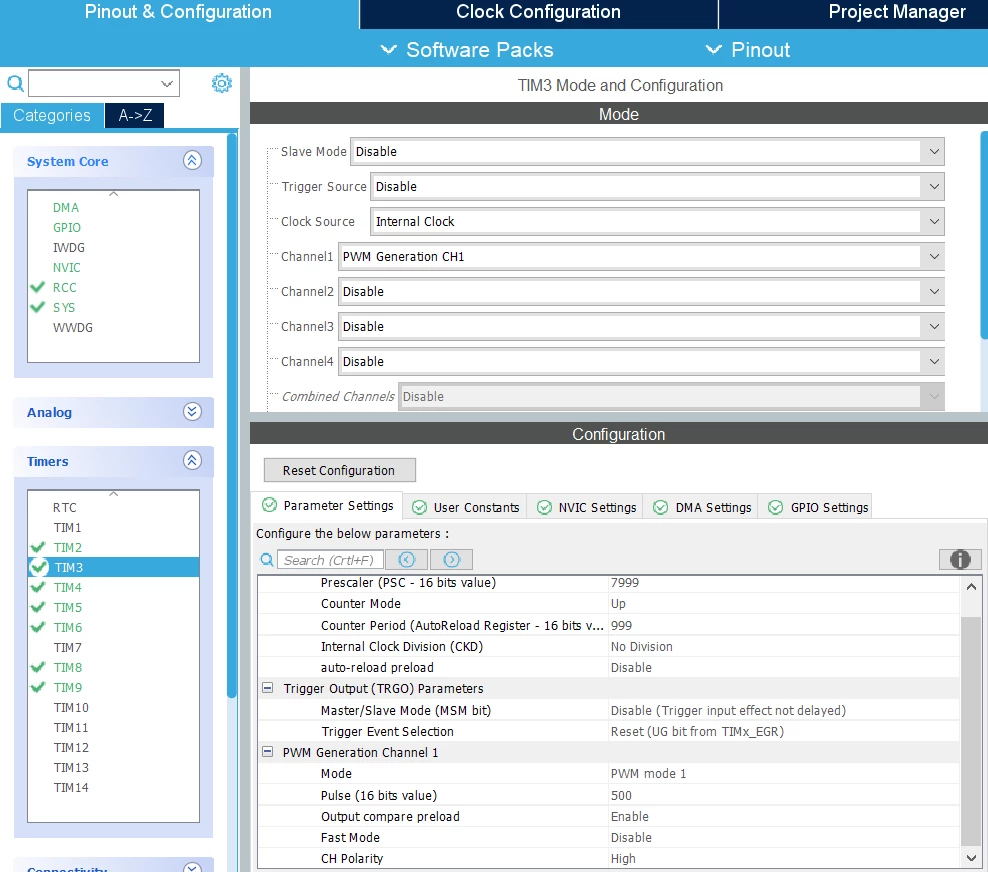Screen dimensions: 988x872
Task: Switch to A->Z sorting view
Action: pos(135,115)
